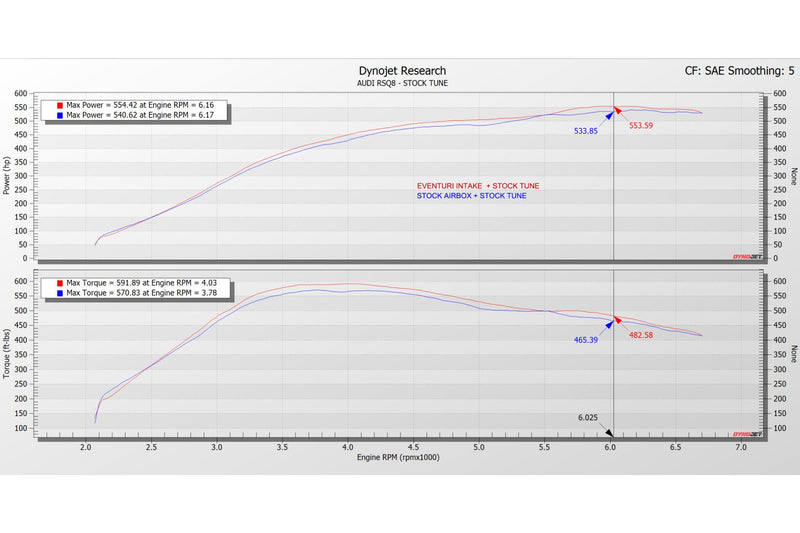Click the AUDI RSQ8 - STOCK TUNE subtitle
The image size is (800, 533).
click(400, 83)
